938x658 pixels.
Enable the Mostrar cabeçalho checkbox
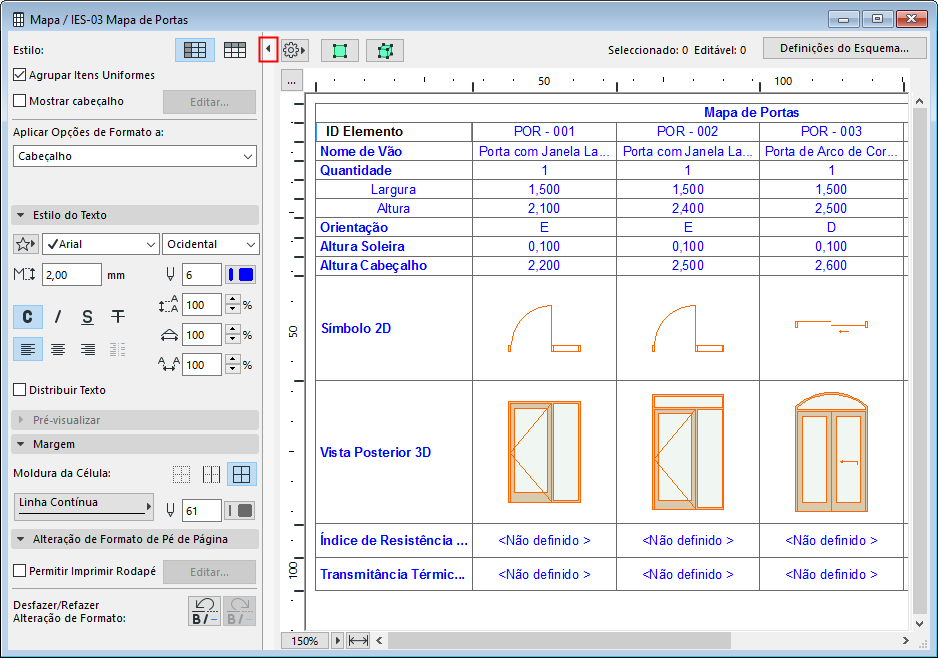click(20, 101)
